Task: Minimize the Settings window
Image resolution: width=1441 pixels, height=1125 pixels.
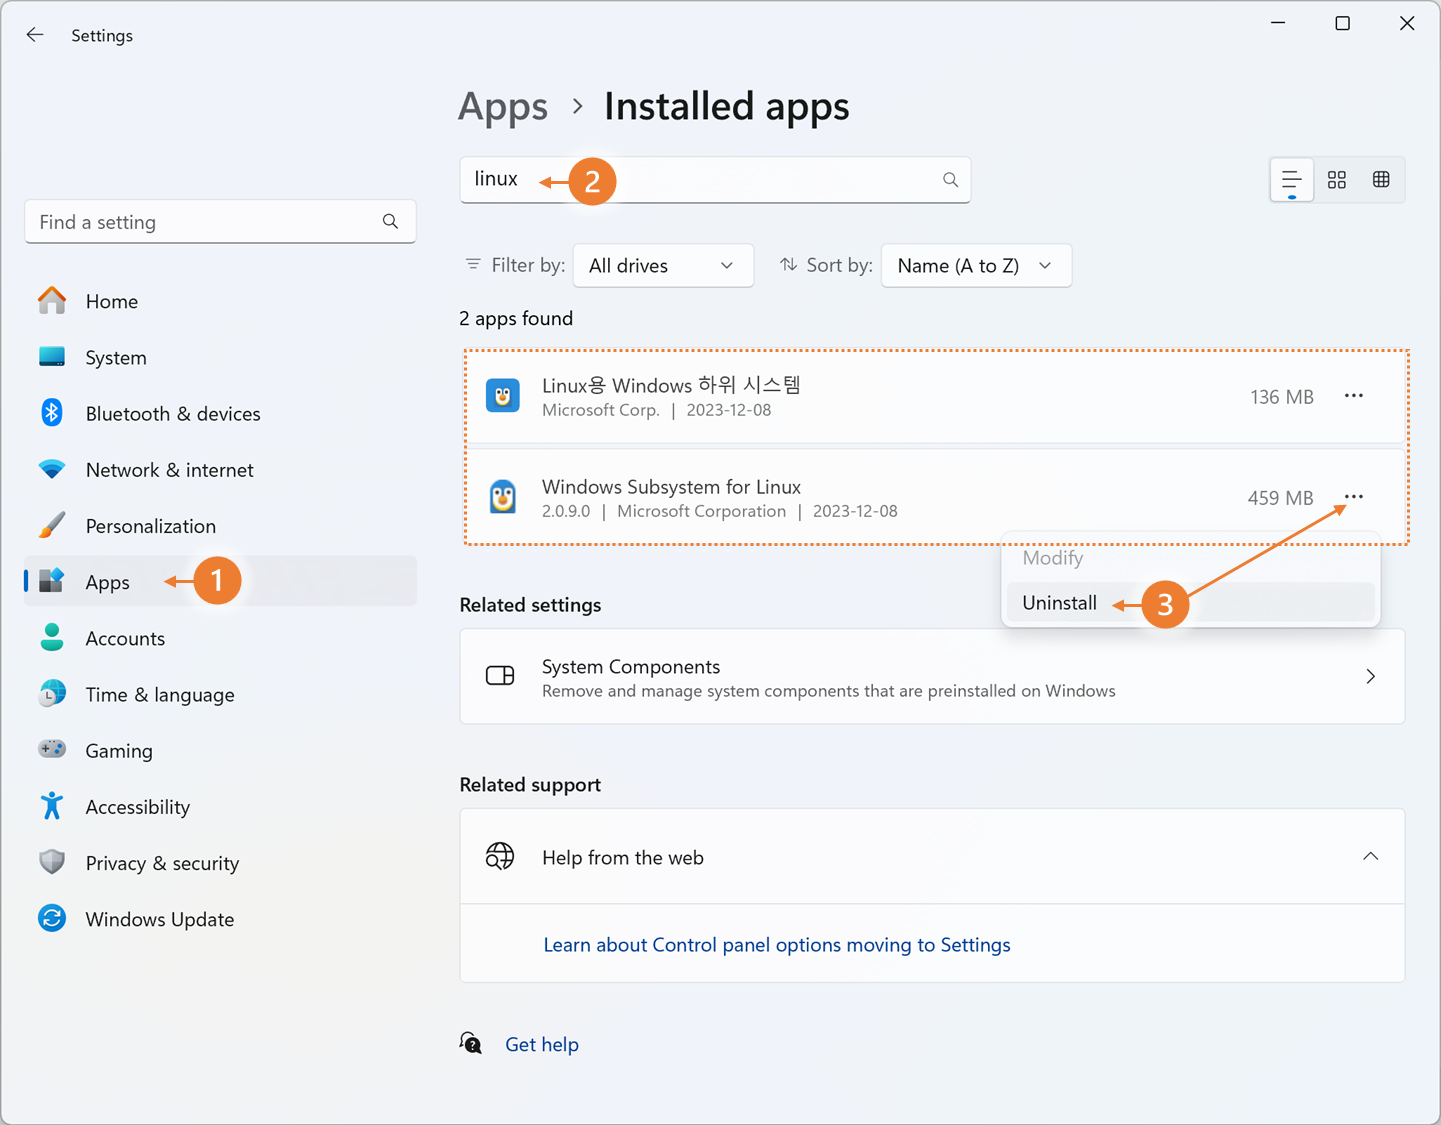Action: tap(1278, 23)
